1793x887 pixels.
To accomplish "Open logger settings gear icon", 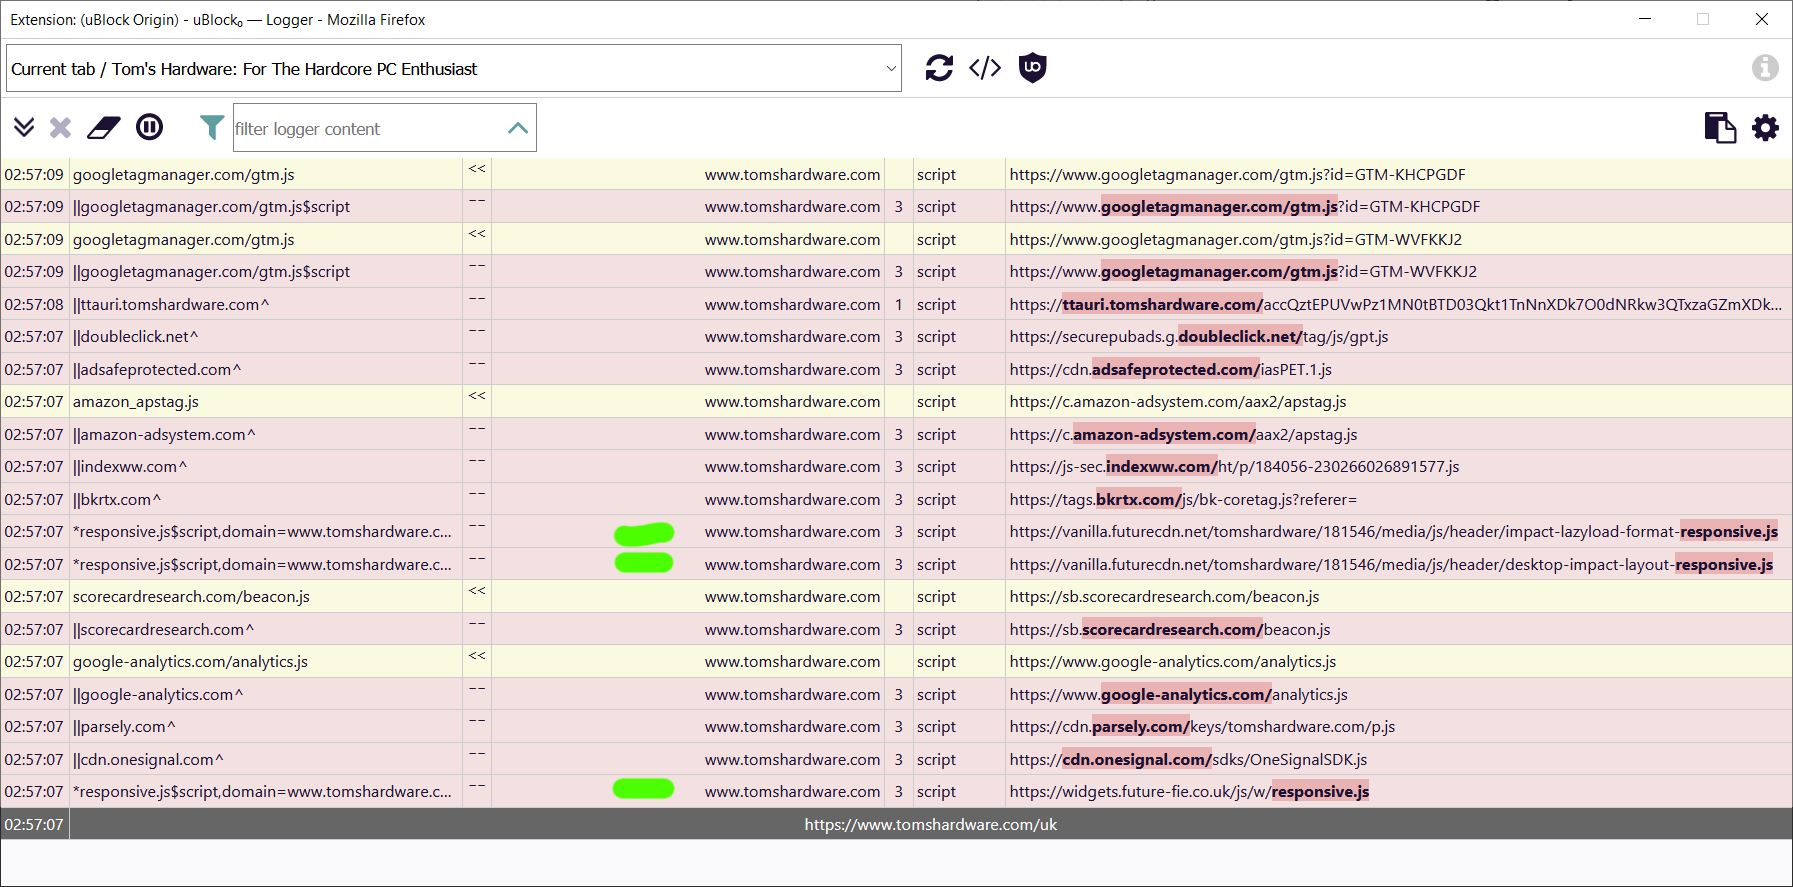I will (x=1766, y=127).
